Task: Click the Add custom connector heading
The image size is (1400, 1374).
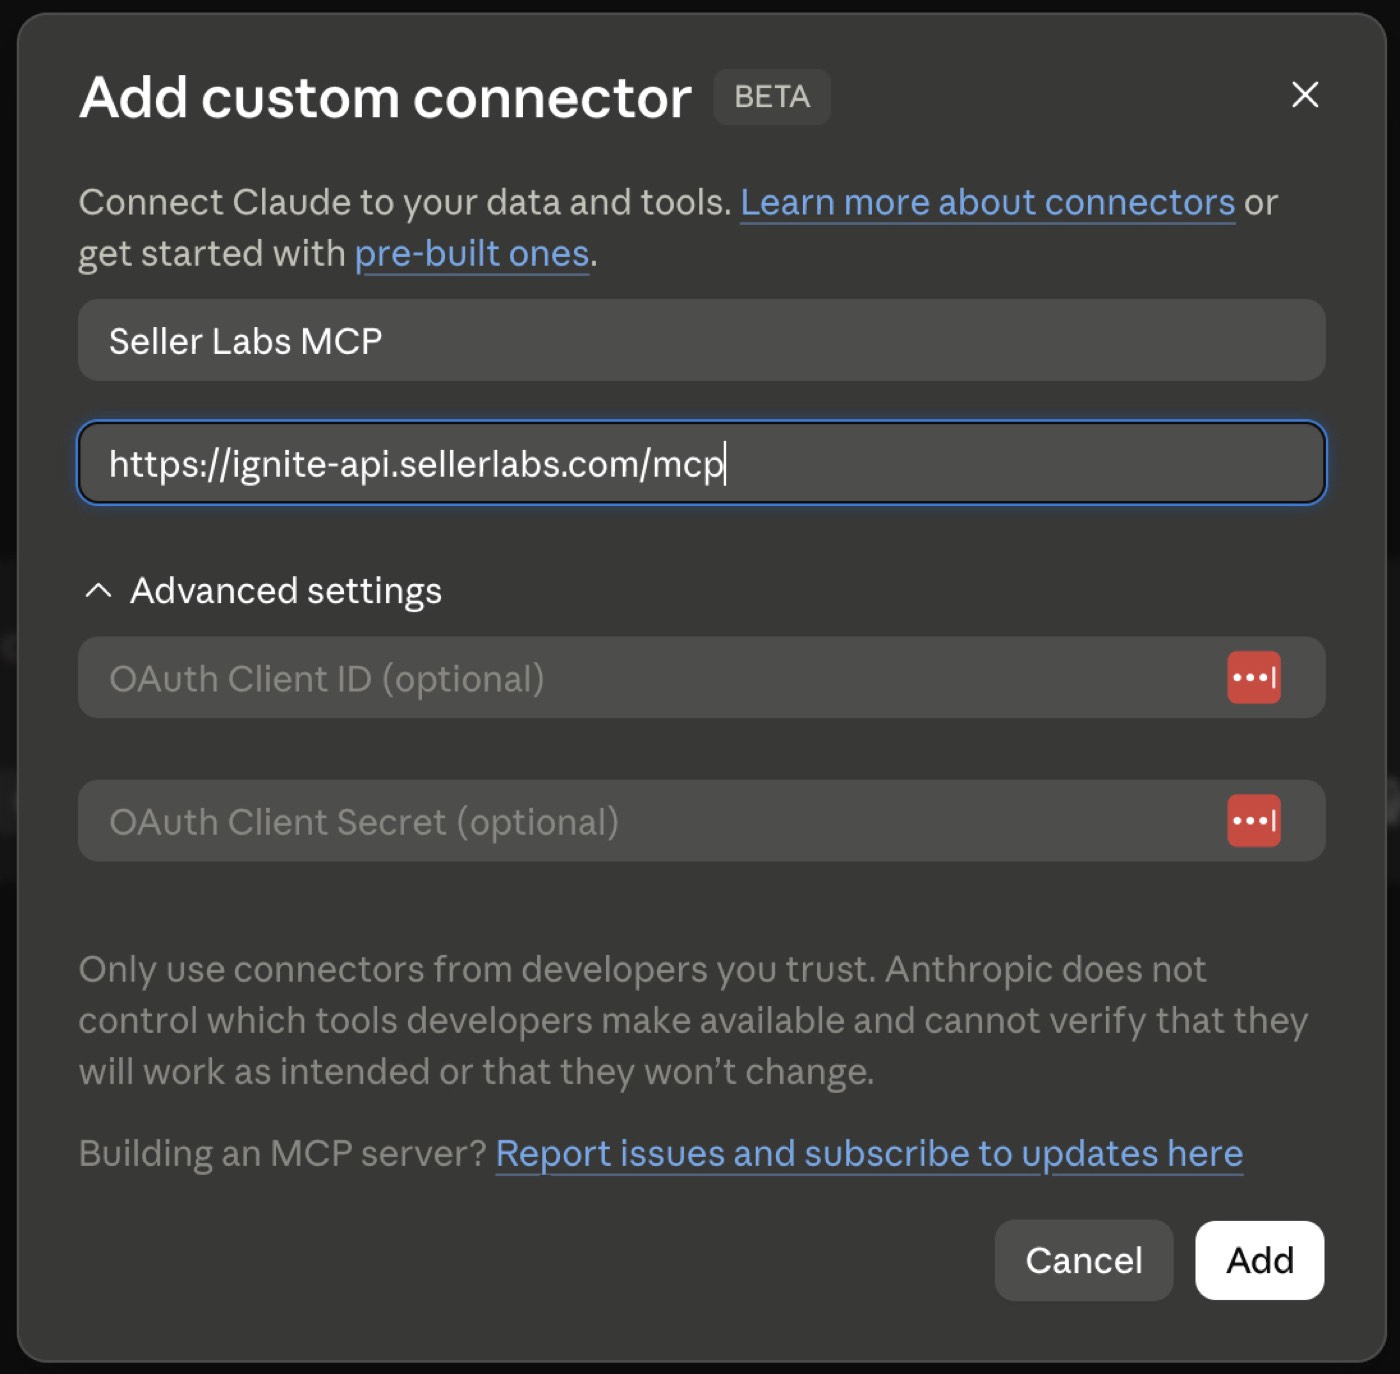Action: [x=385, y=98]
